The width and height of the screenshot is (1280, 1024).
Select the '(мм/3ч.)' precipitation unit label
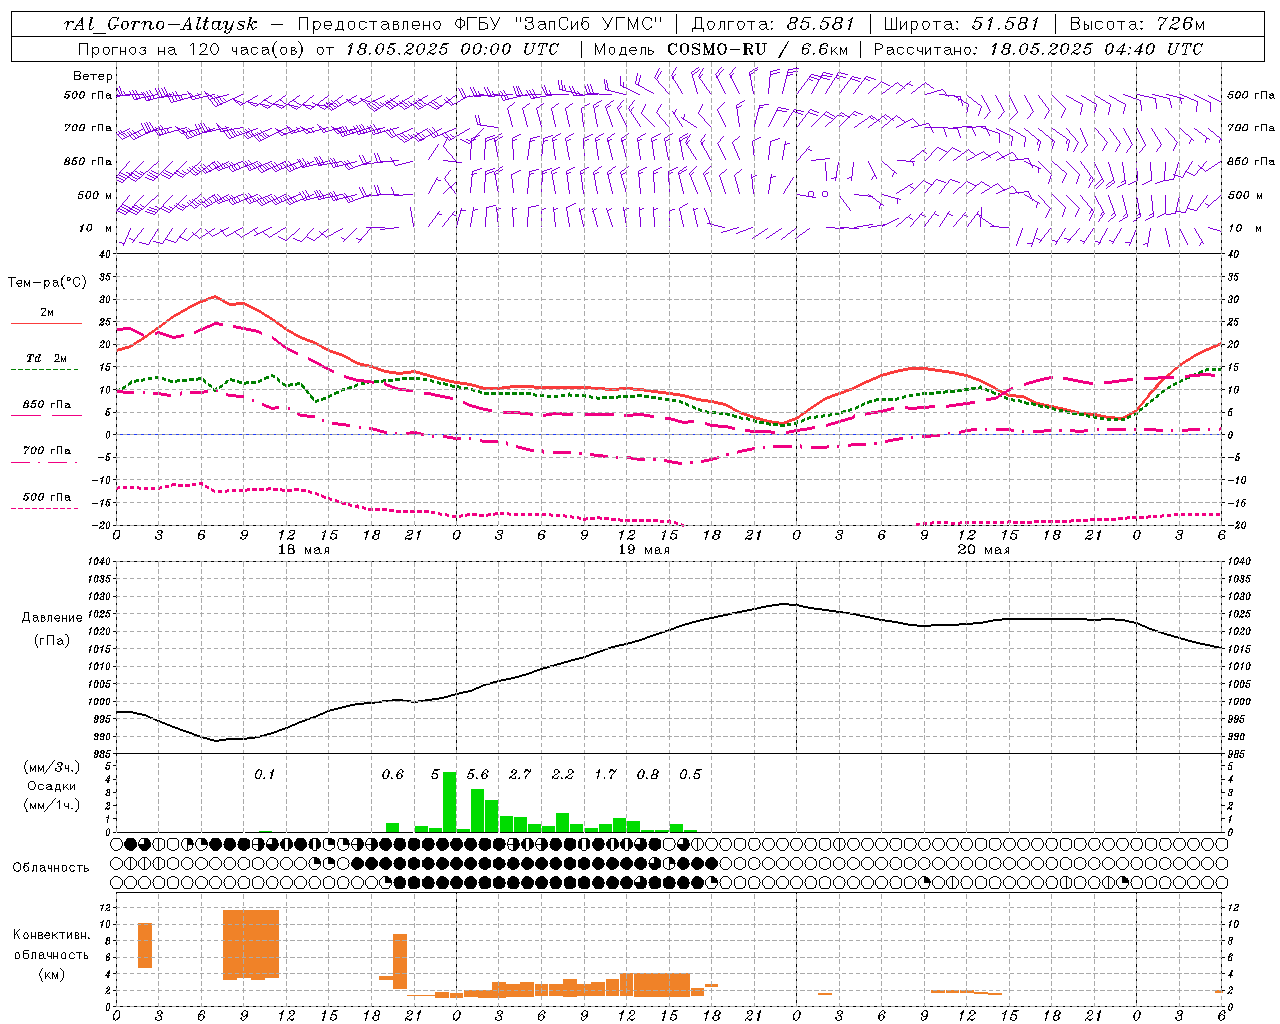click(52, 767)
